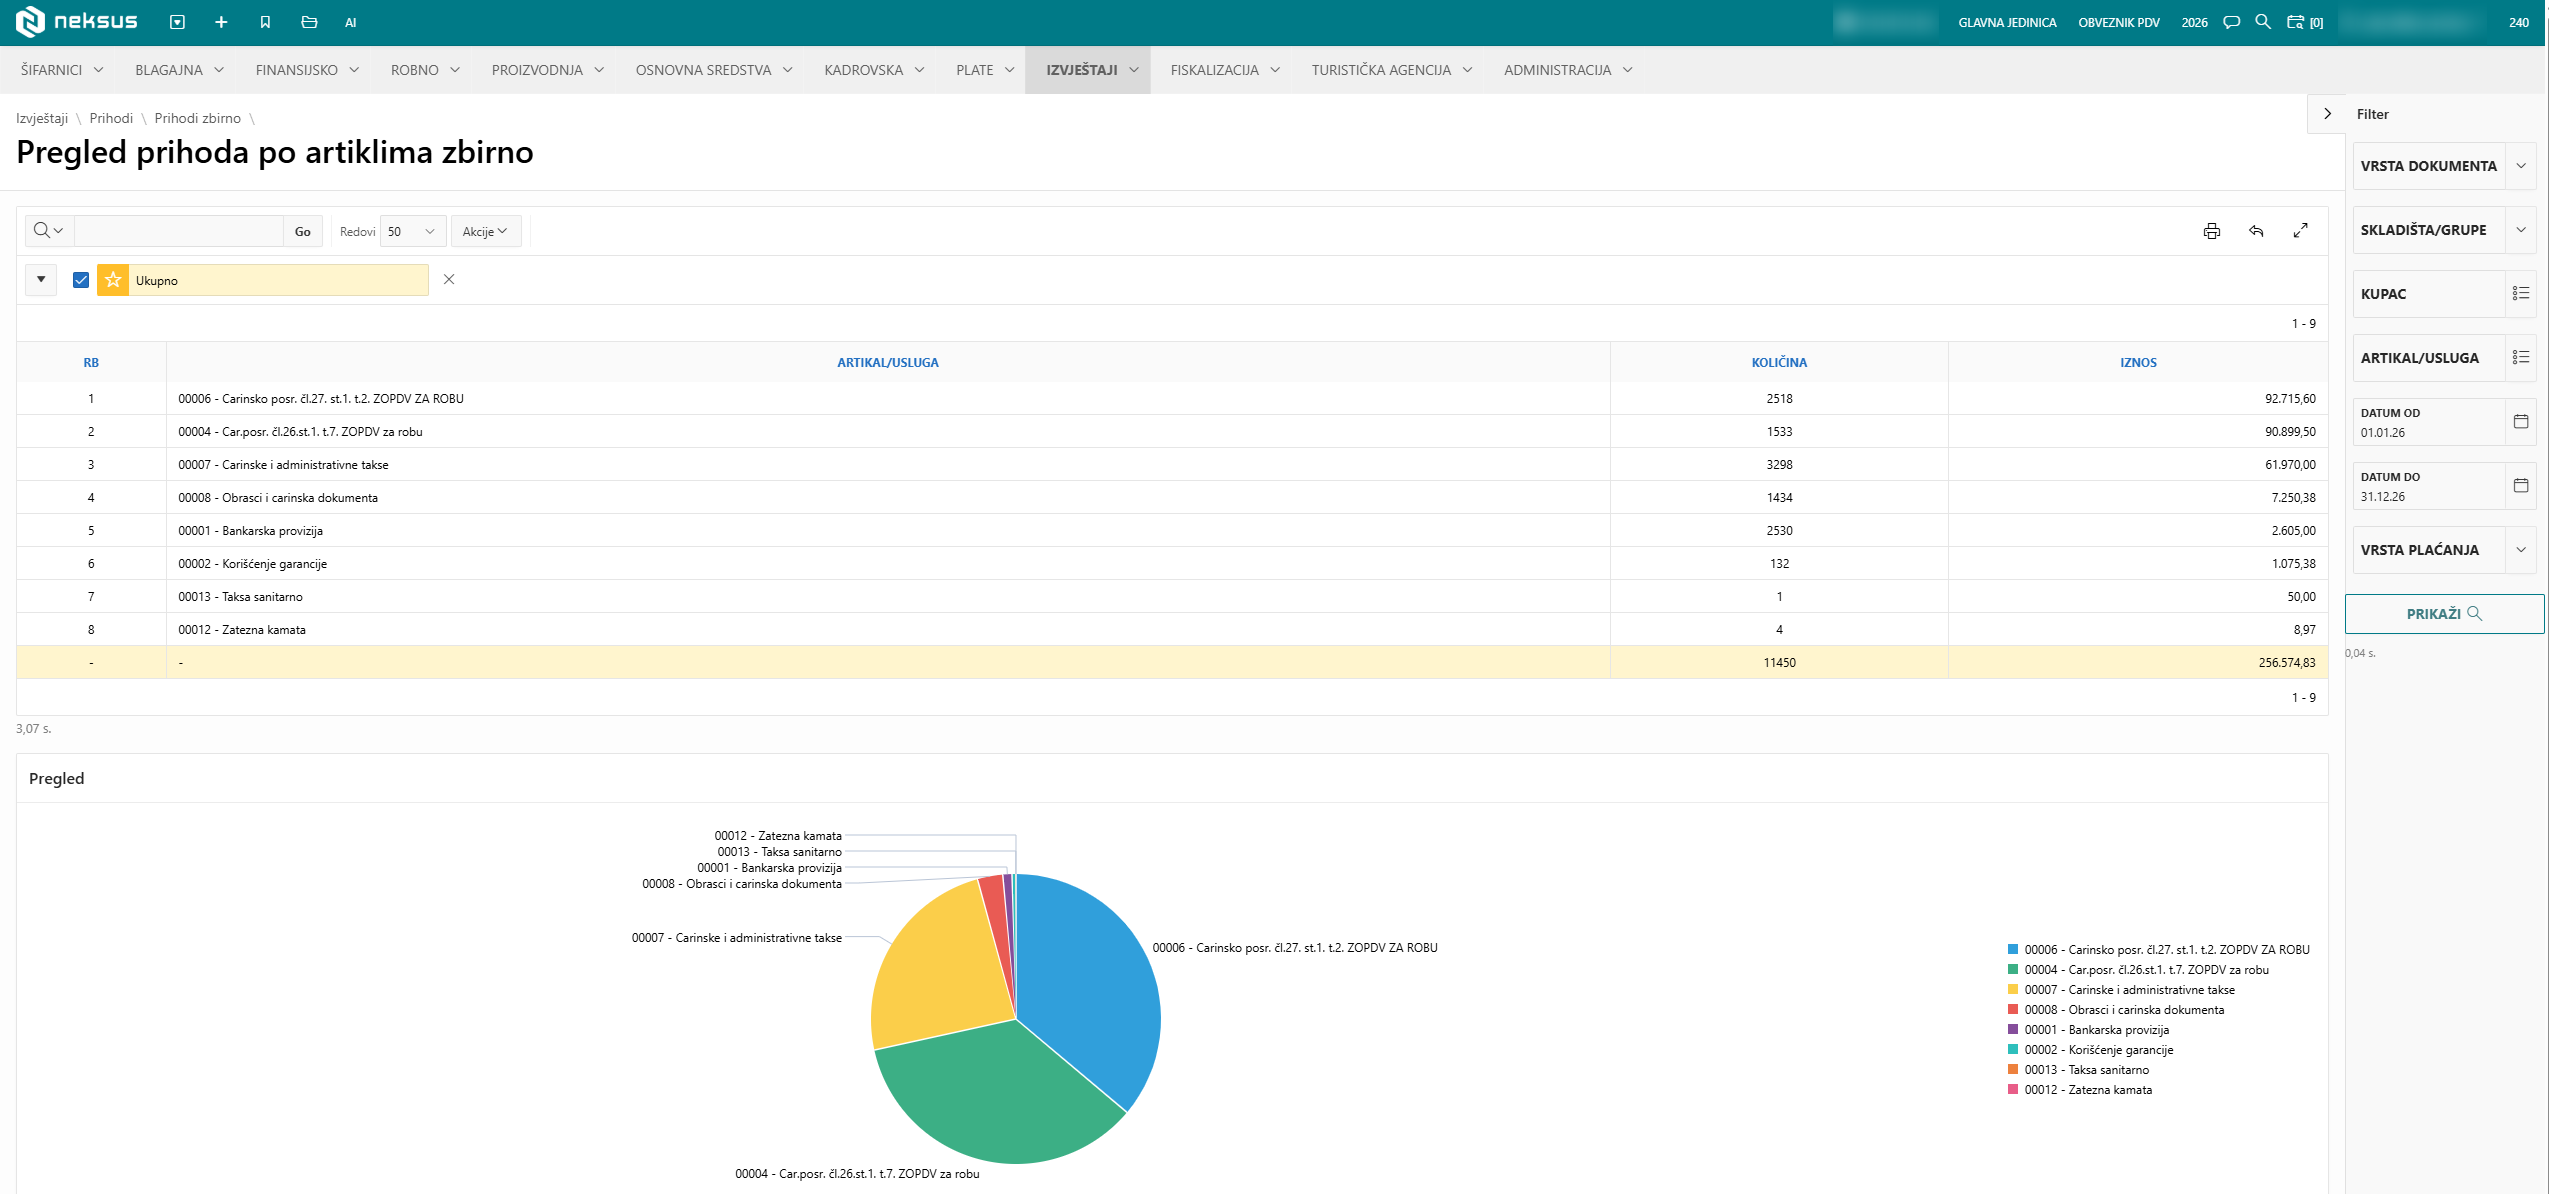This screenshot has height=1194, width=2549.
Task: Expand the VRSTA PLAĆANJA dropdown
Action: coord(2520,550)
